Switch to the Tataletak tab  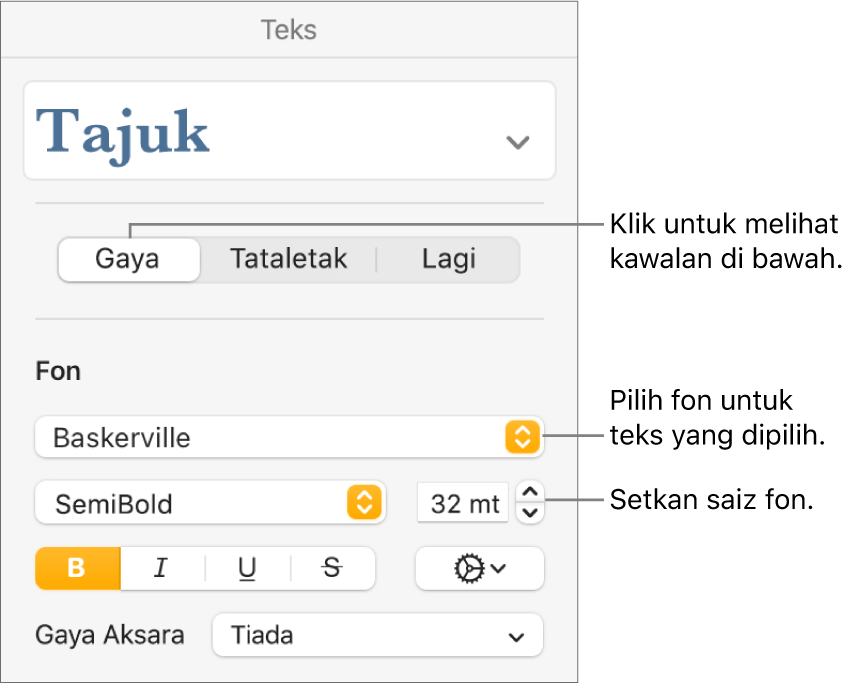[x=289, y=259]
